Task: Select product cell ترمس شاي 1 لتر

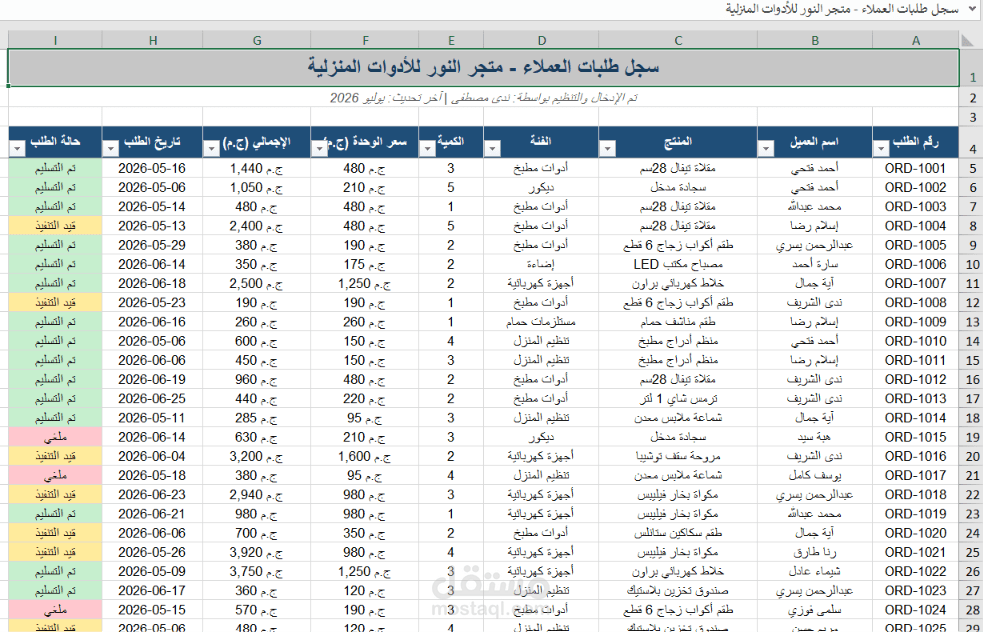Action: [x=678, y=399]
